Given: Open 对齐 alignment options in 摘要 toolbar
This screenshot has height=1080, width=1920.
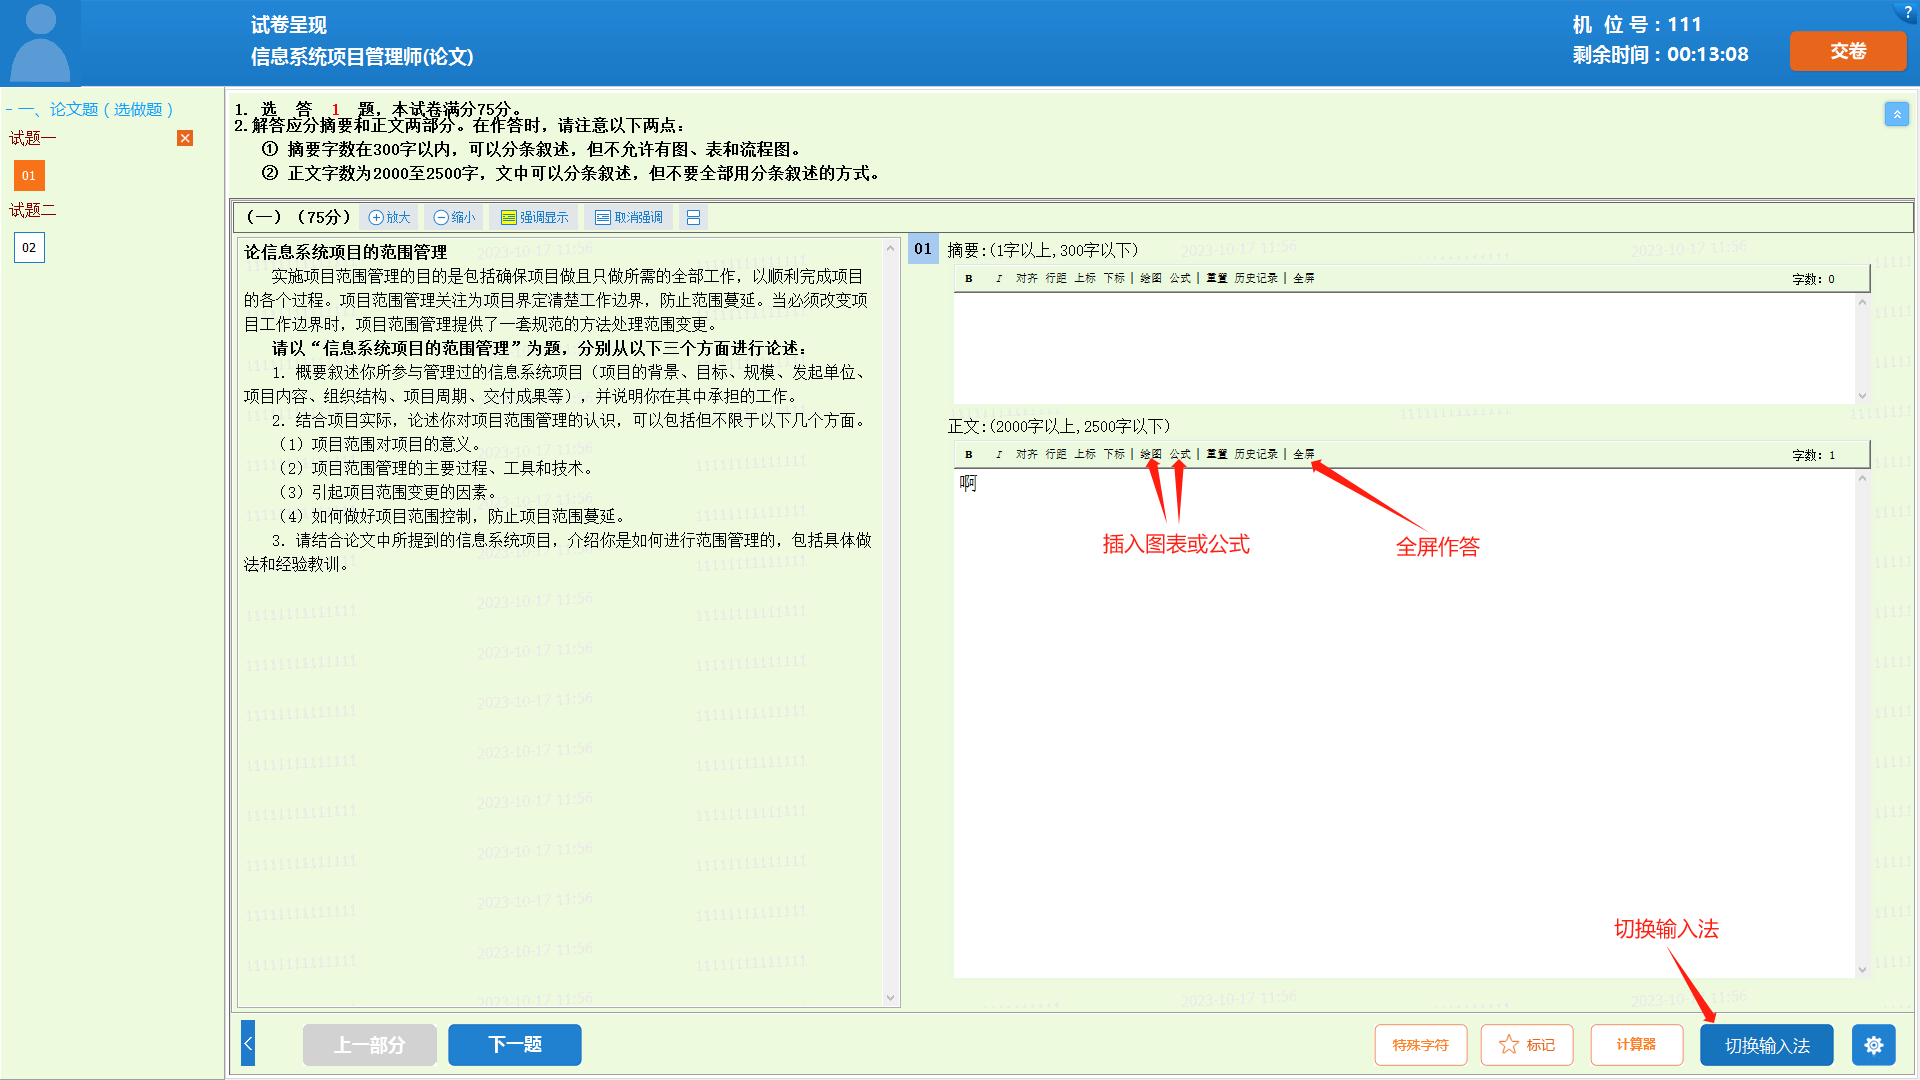Looking at the screenshot, I should (x=1026, y=279).
